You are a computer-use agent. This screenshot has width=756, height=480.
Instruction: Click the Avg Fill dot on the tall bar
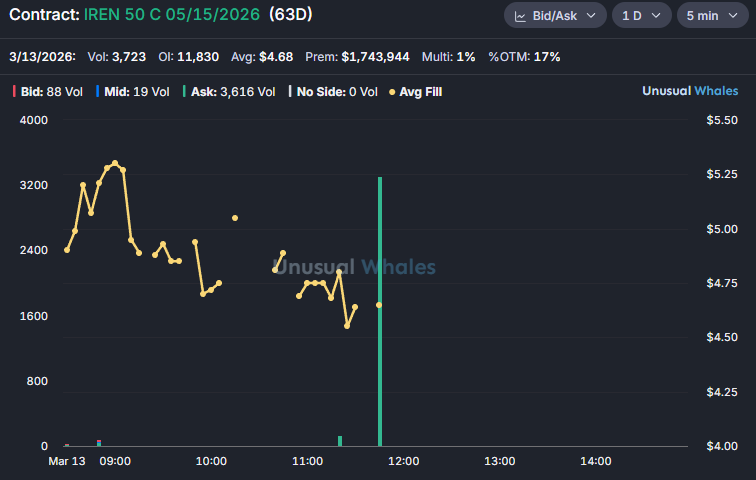(379, 305)
